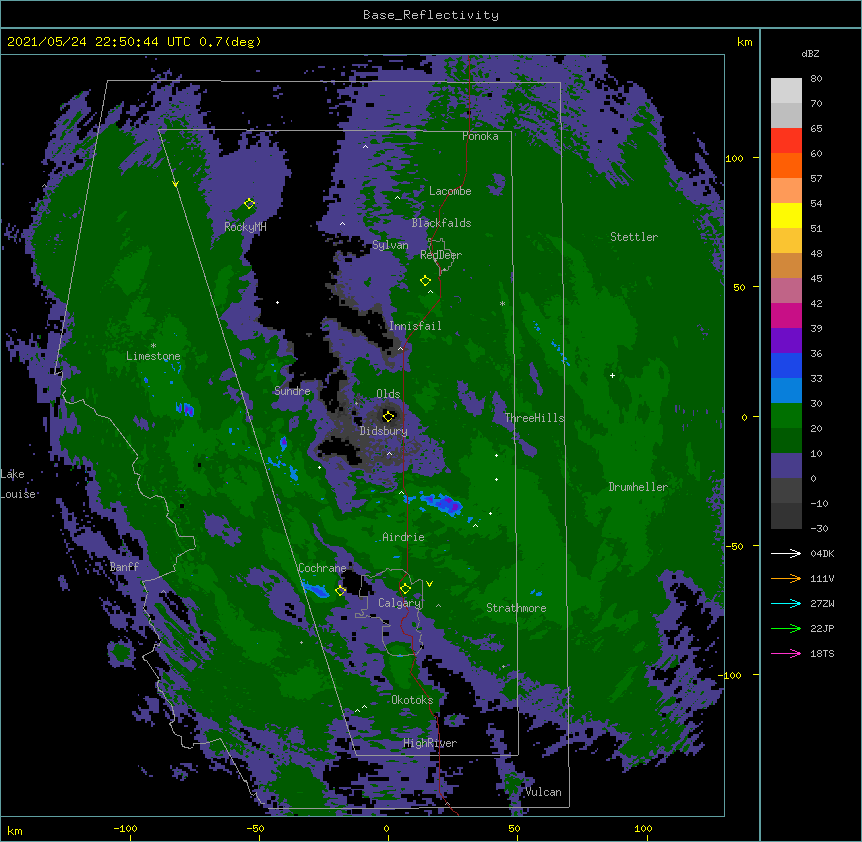Select the magenta 39-42 dBZ legend swatch

point(786,315)
